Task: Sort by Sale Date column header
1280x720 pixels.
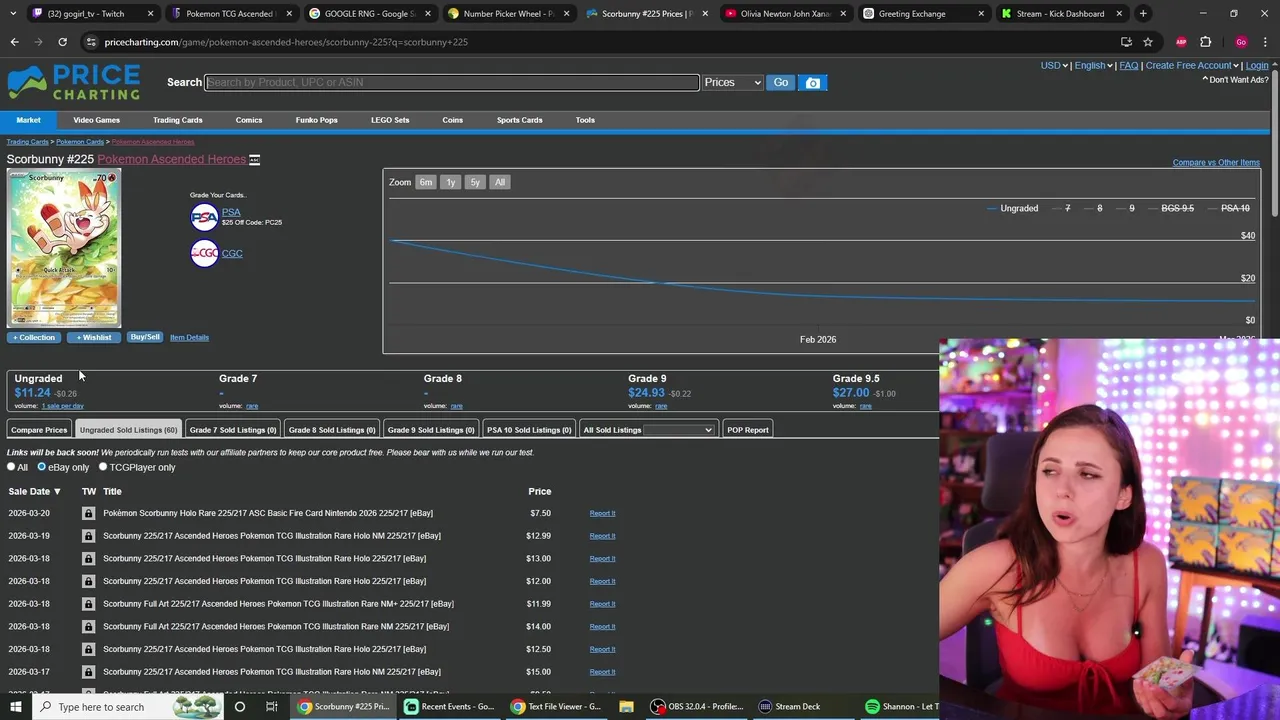Action: coord(35,491)
